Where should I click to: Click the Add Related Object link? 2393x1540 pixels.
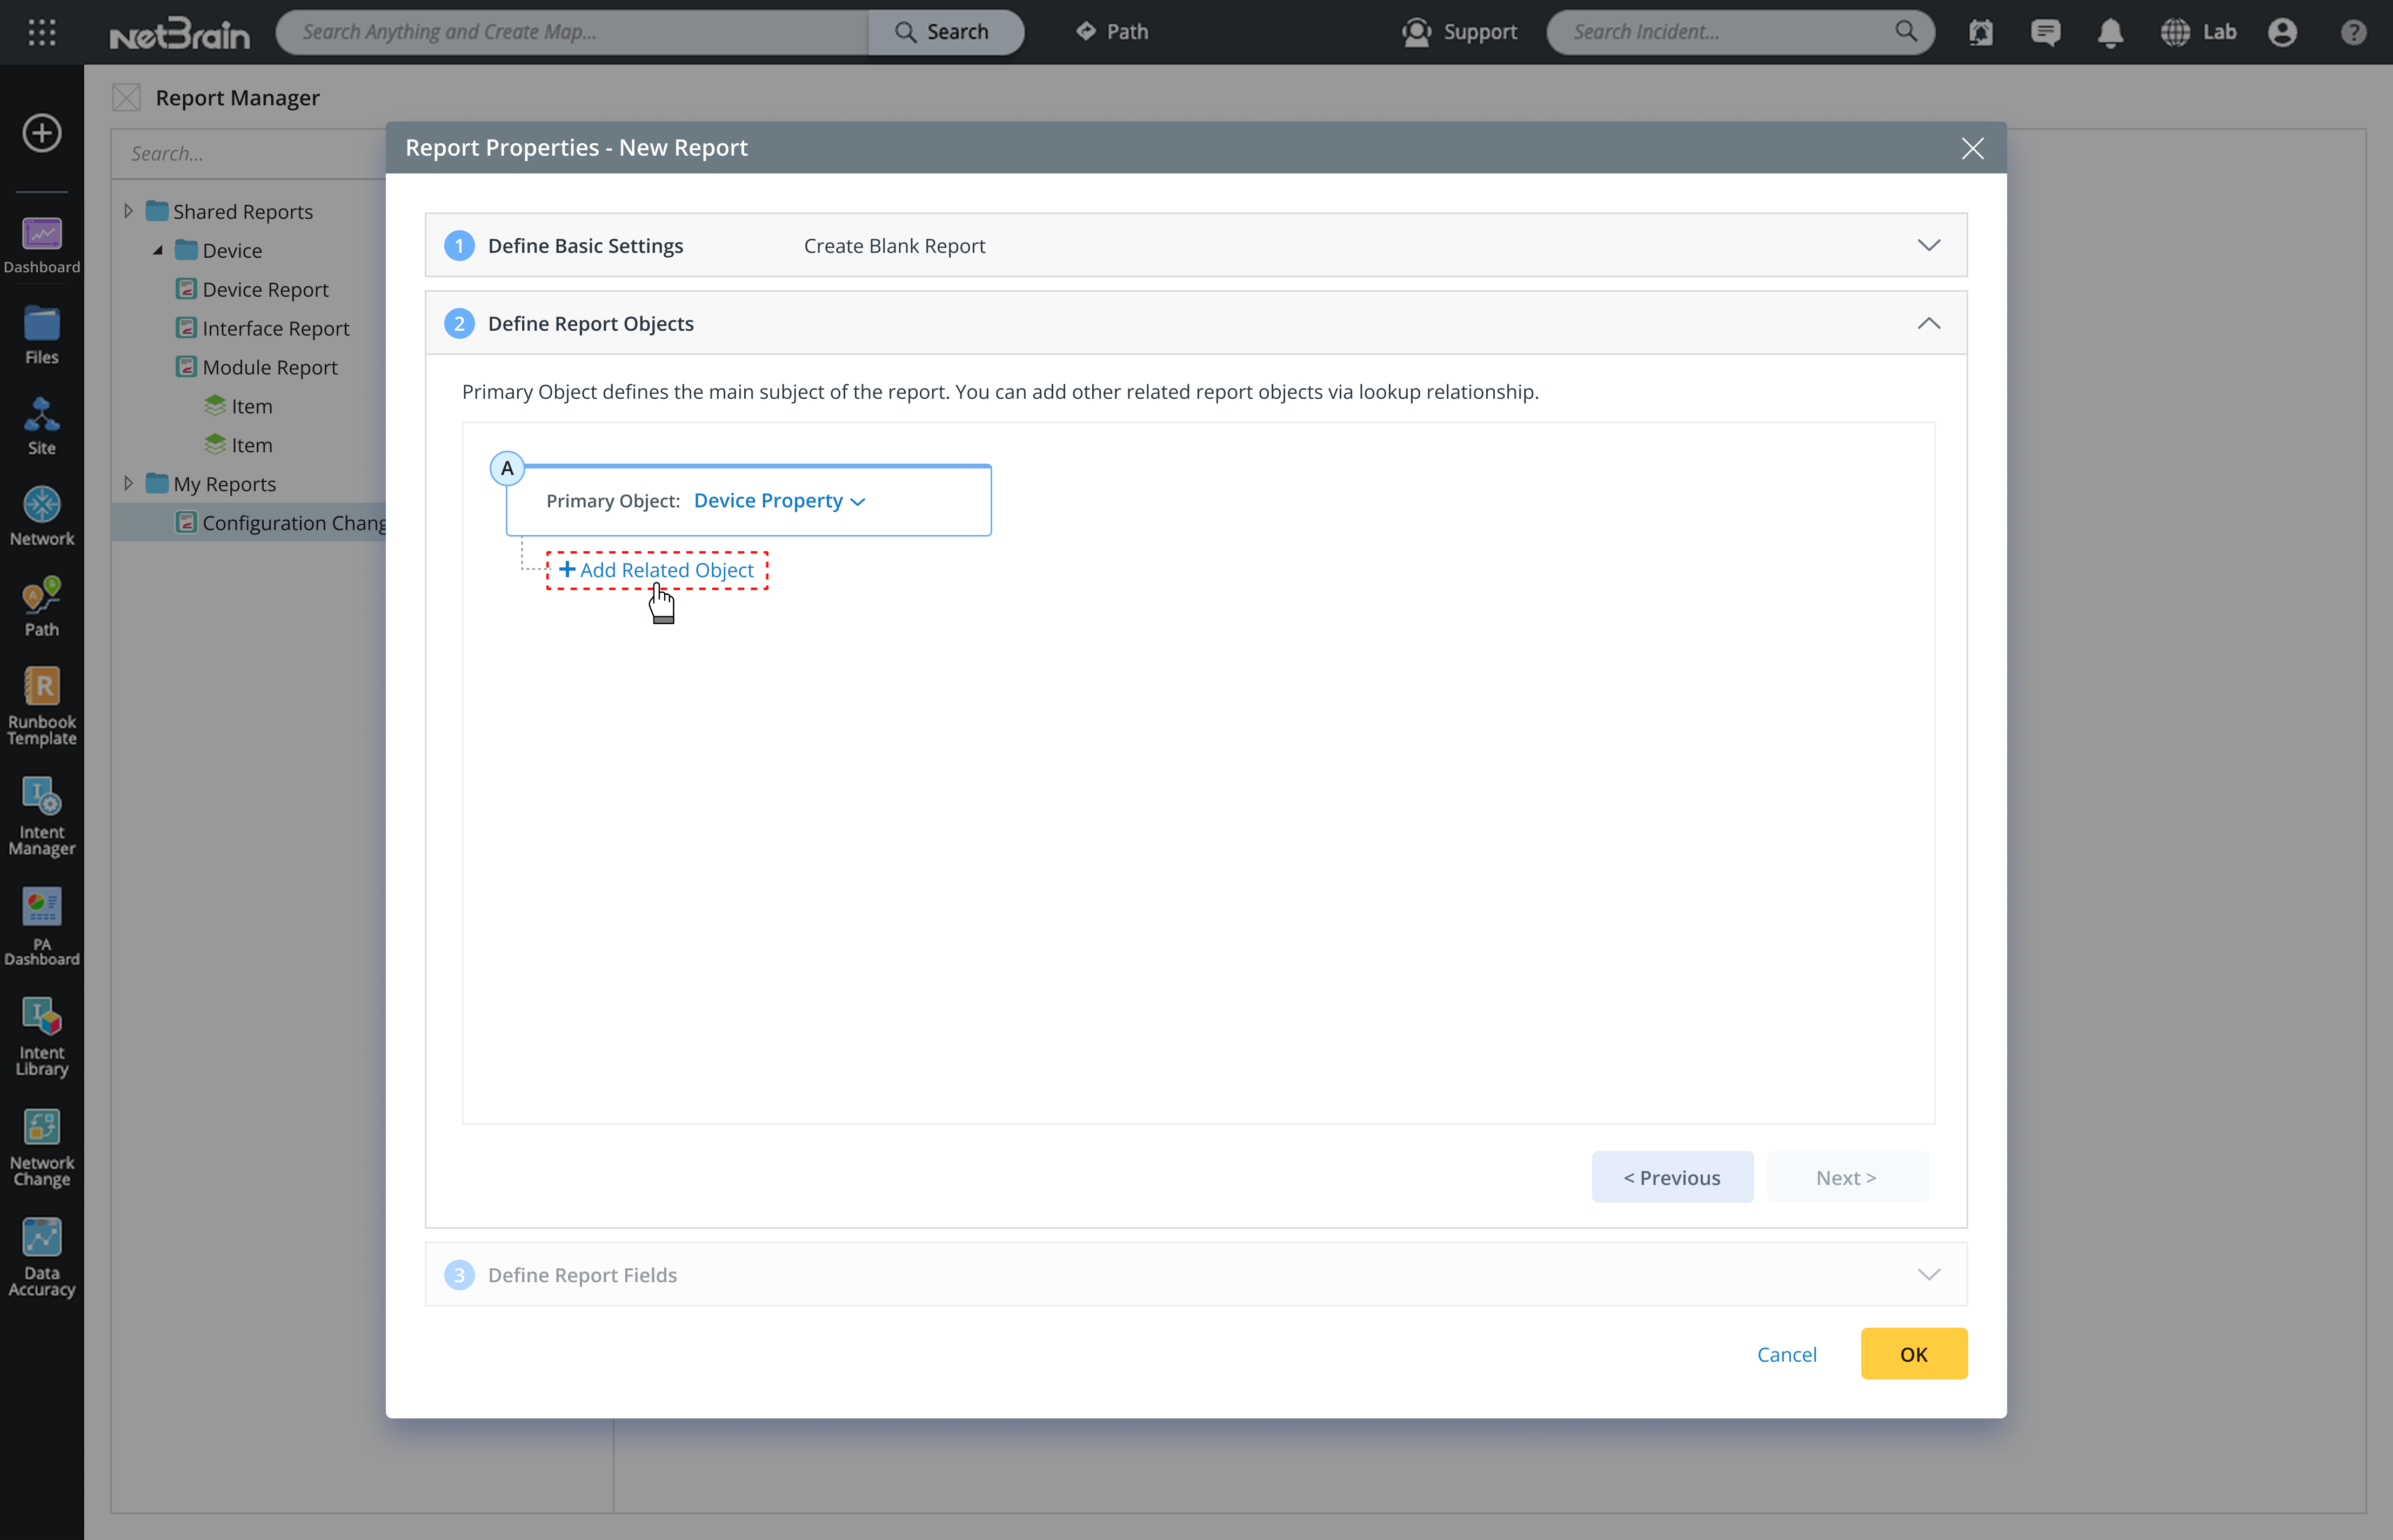point(657,570)
